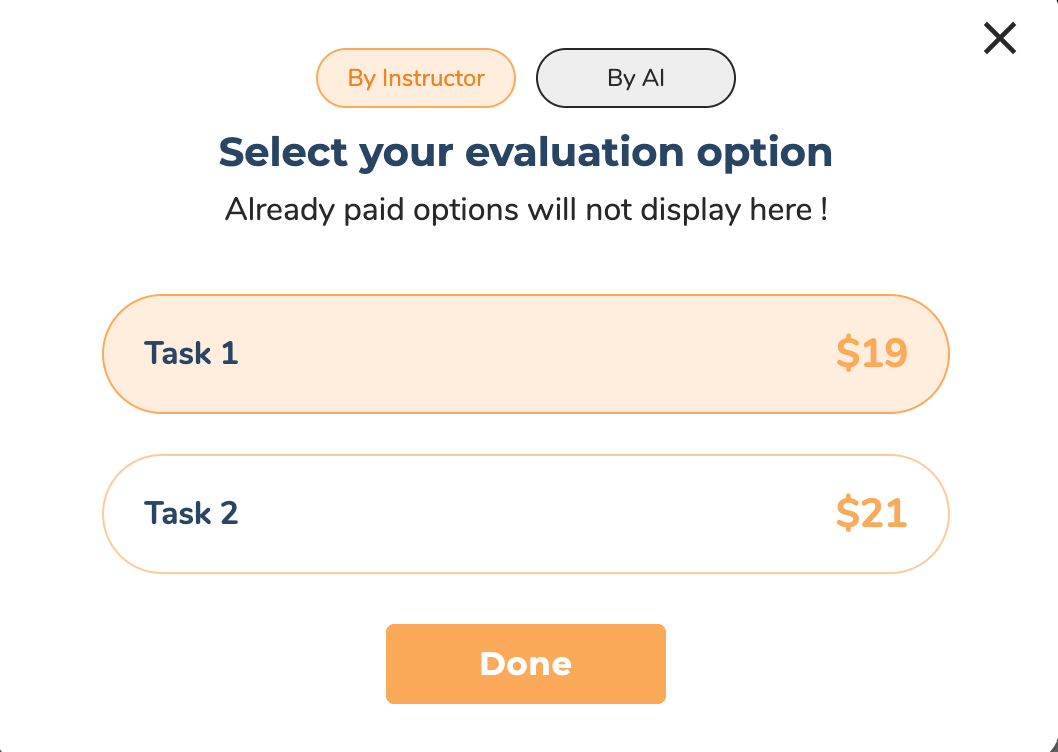Switch to the By AI tab

(x=636, y=78)
